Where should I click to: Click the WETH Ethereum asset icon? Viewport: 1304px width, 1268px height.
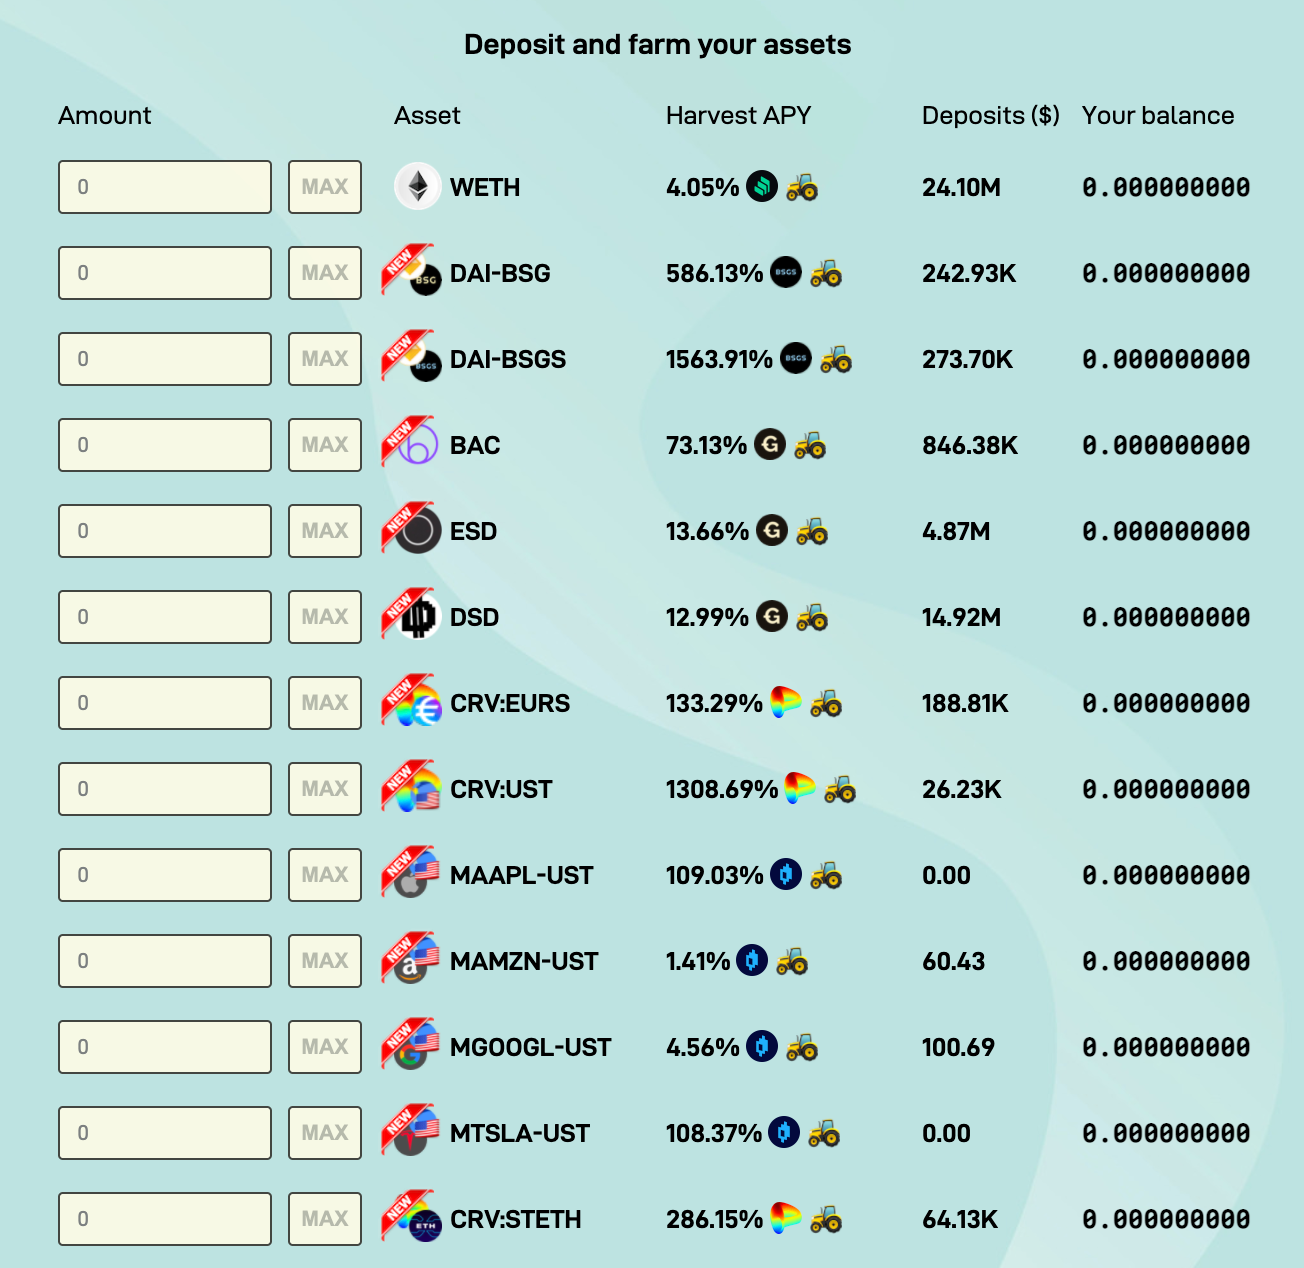coord(417,186)
